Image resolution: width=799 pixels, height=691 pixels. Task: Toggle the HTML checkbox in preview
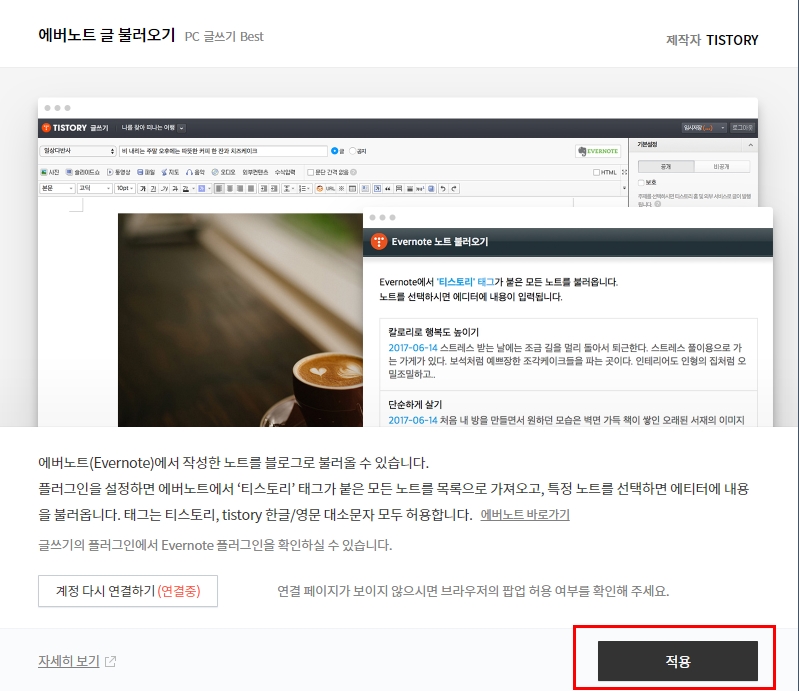[596, 172]
